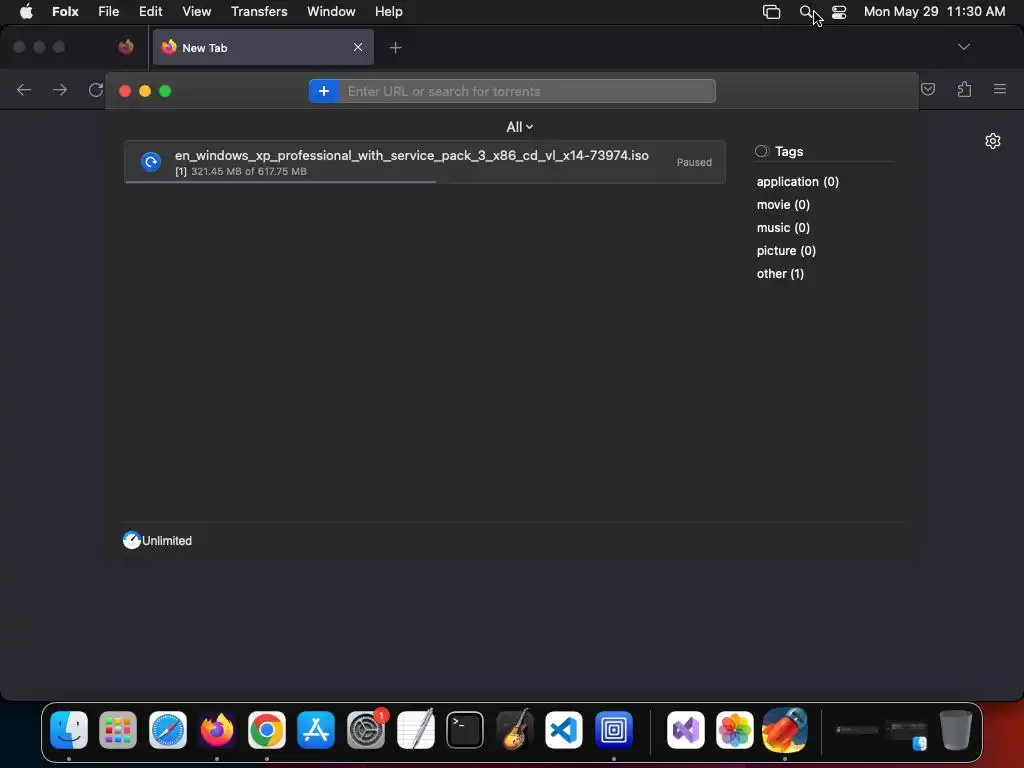The height and width of the screenshot is (768, 1024).
Task: Open Control Center in menu bar
Action: [x=839, y=12]
